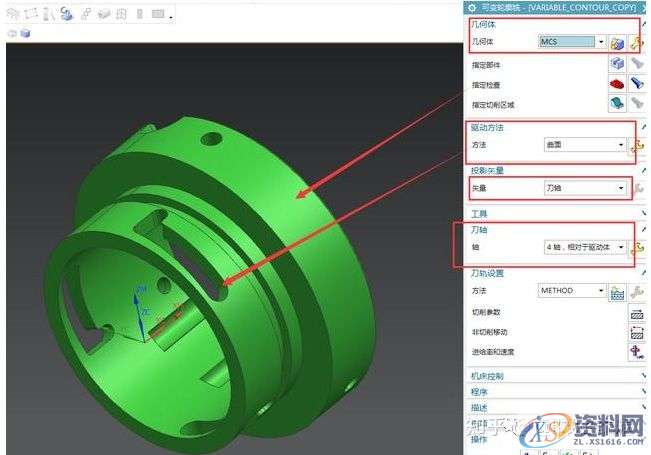
Task: Display the Specify Check flashlight icon
Action: [637, 84]
